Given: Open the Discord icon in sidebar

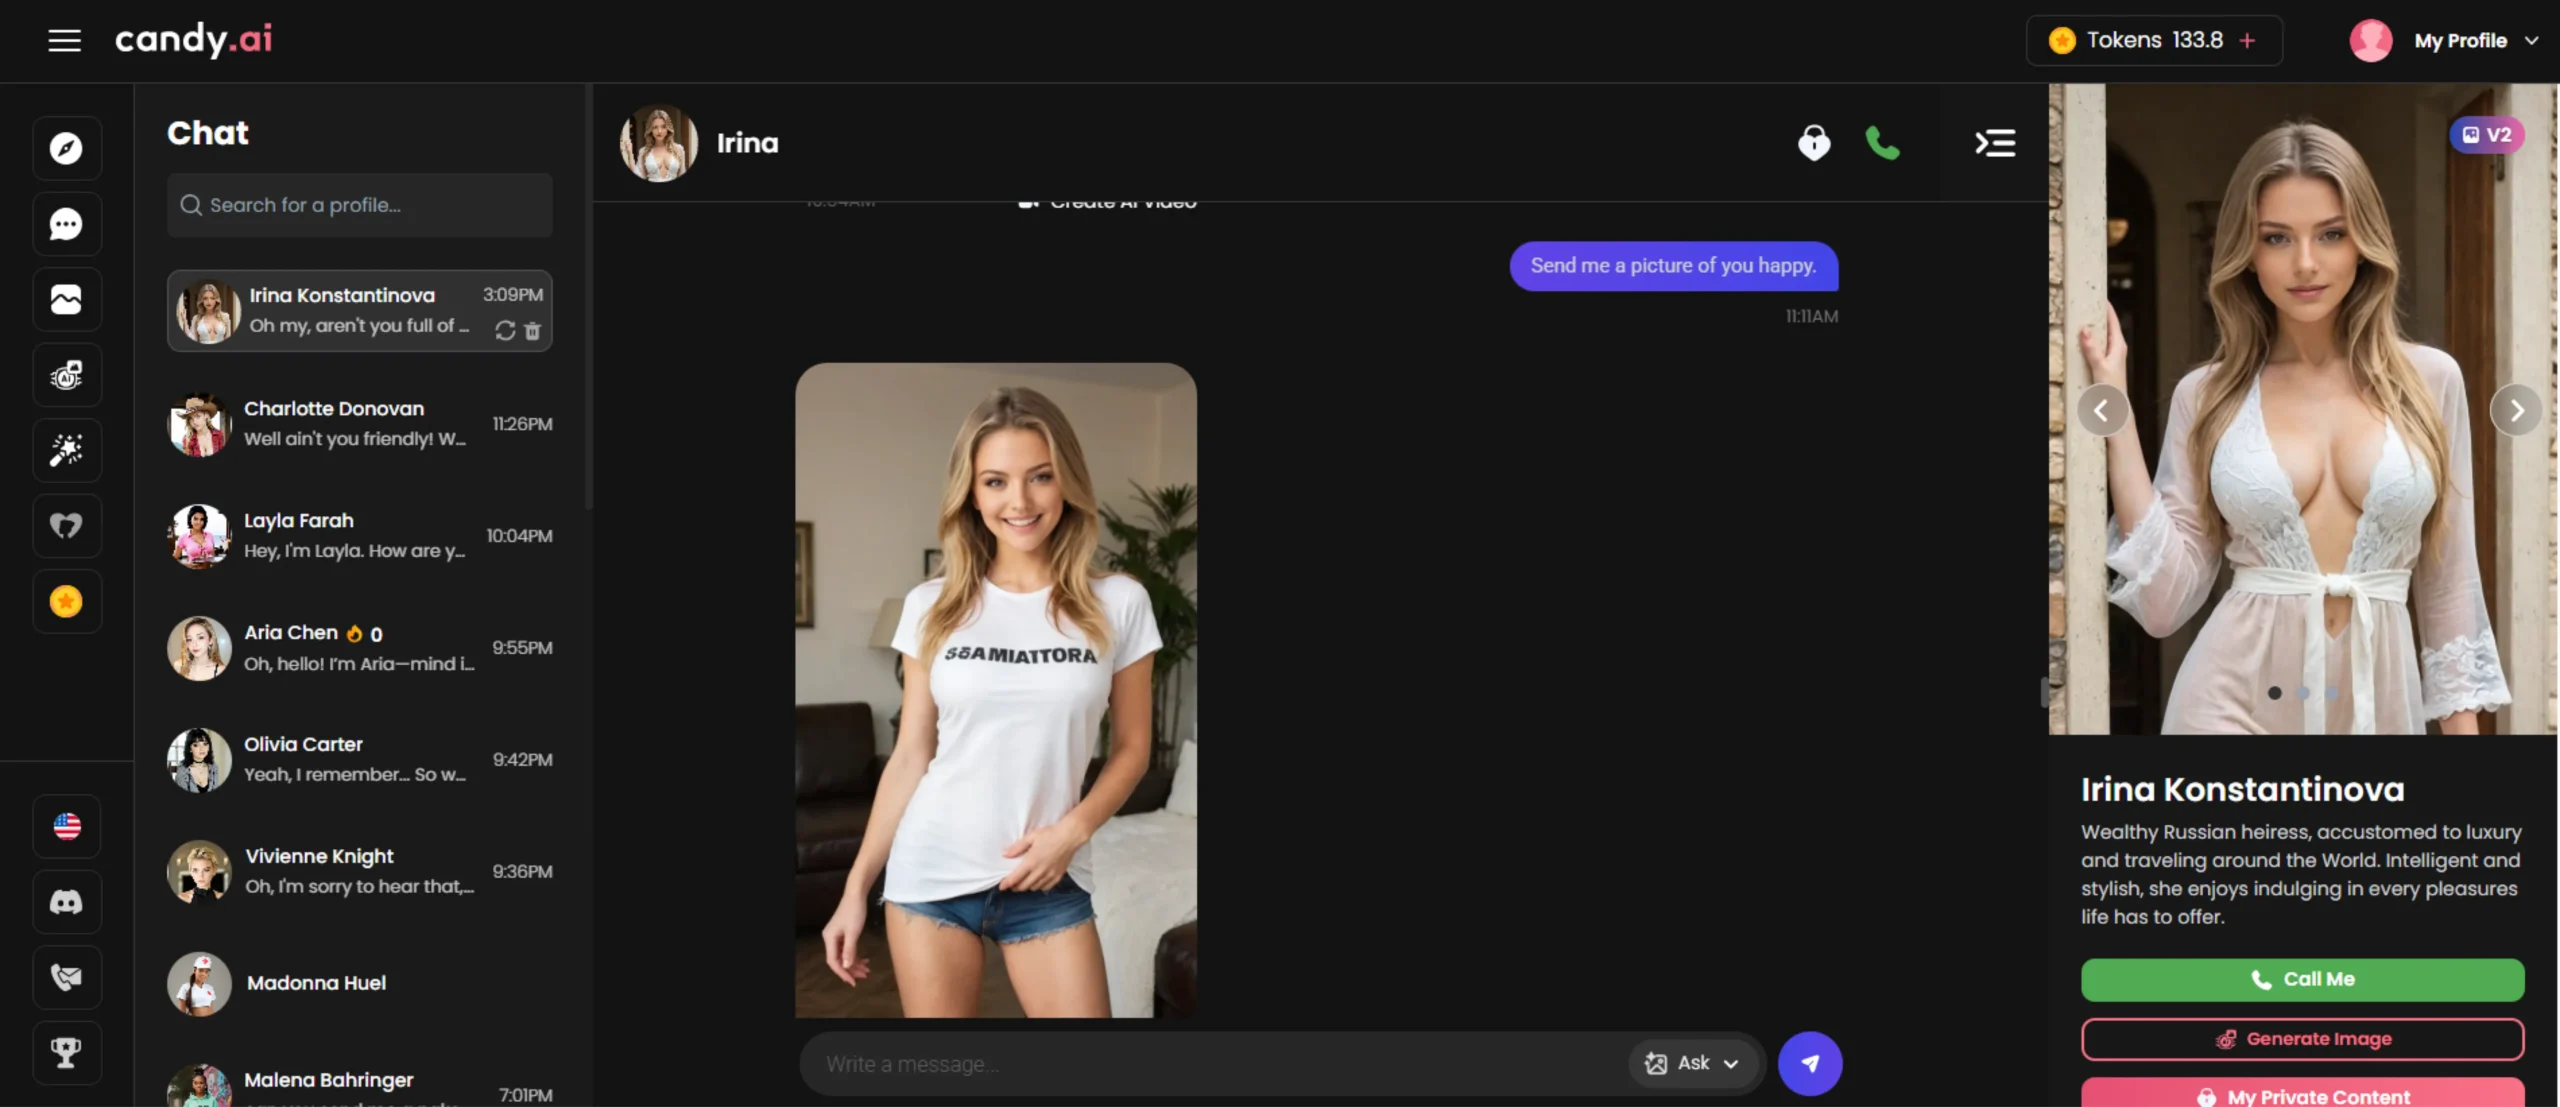Looking at the screenshot, I should 66,902.
